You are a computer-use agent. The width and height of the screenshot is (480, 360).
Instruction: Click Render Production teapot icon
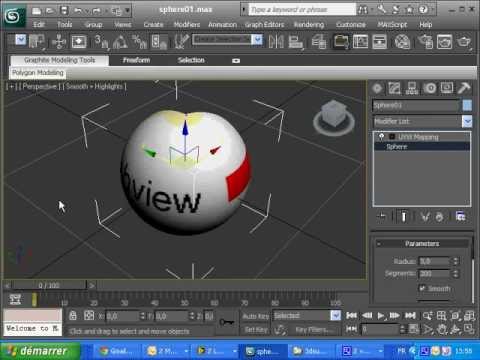[464, 42]
